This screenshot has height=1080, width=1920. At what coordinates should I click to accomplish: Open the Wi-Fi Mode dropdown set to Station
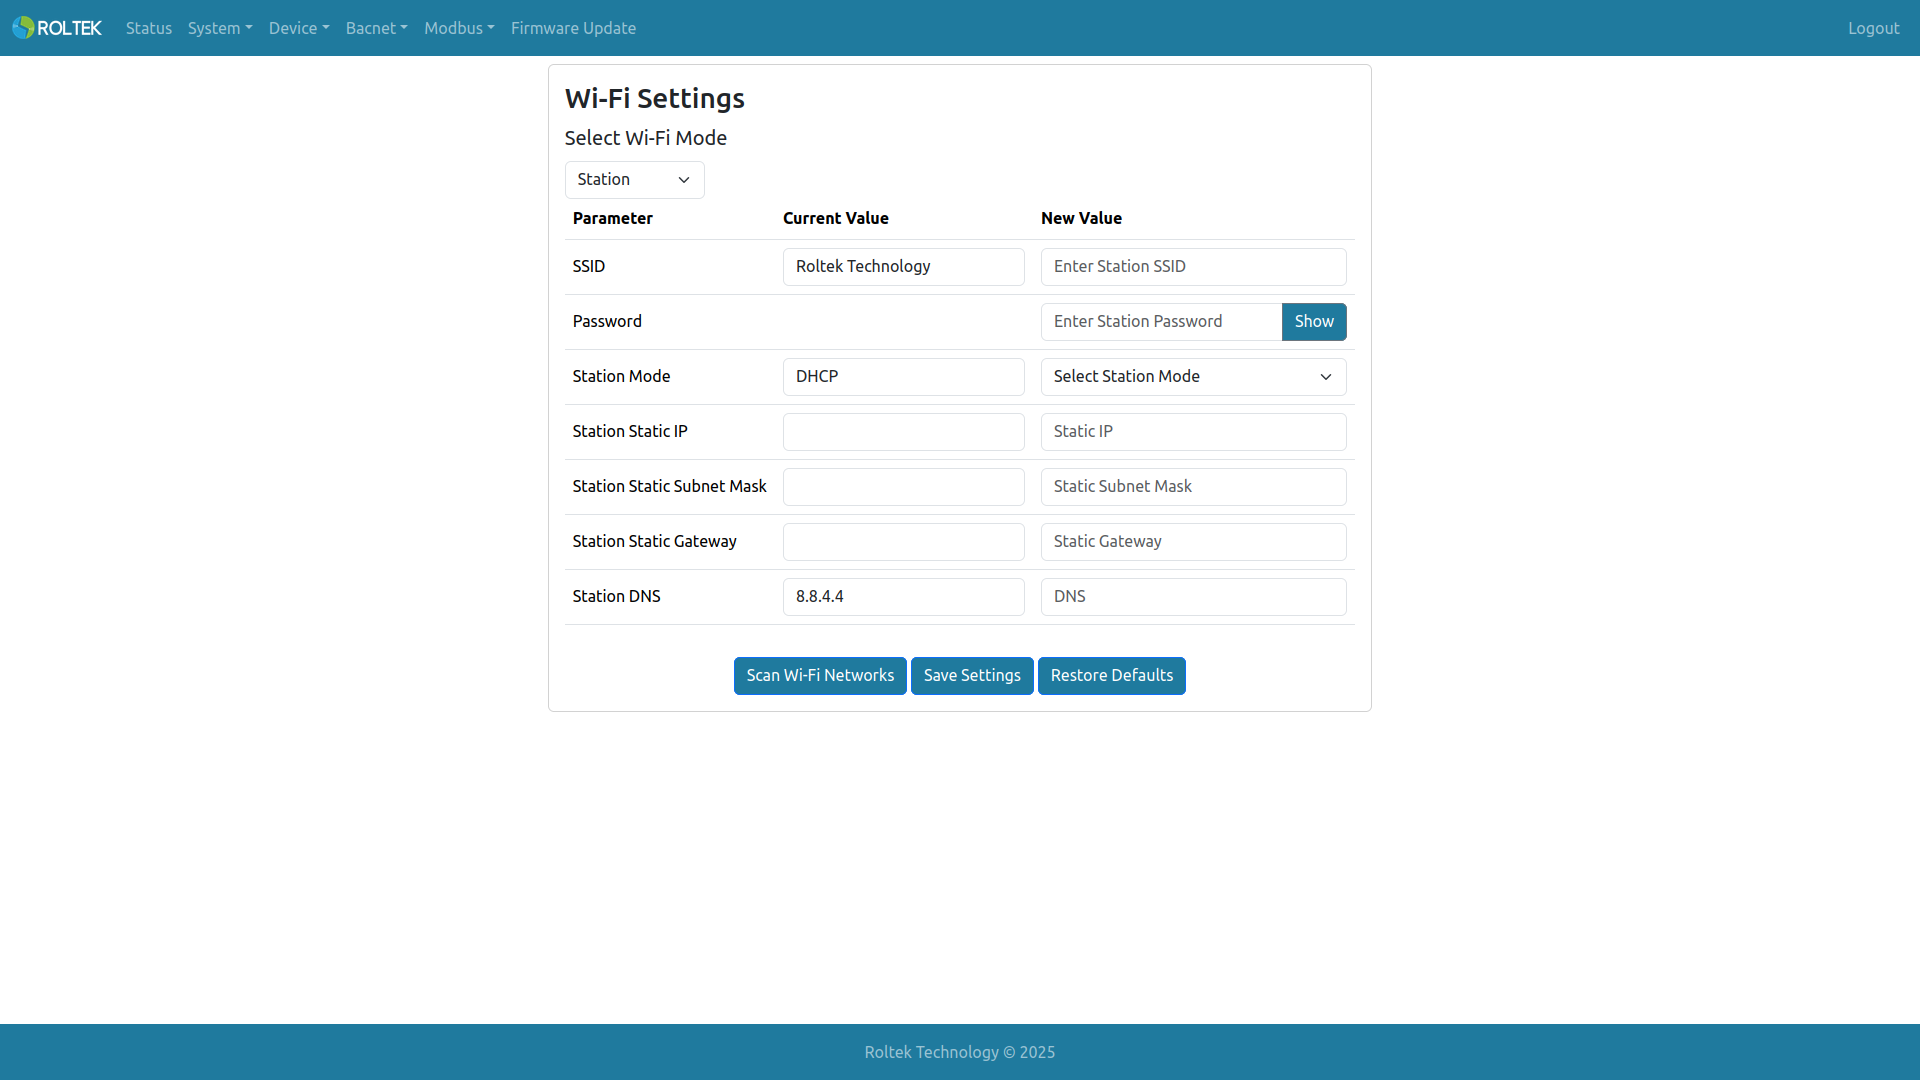coord(634,180)
